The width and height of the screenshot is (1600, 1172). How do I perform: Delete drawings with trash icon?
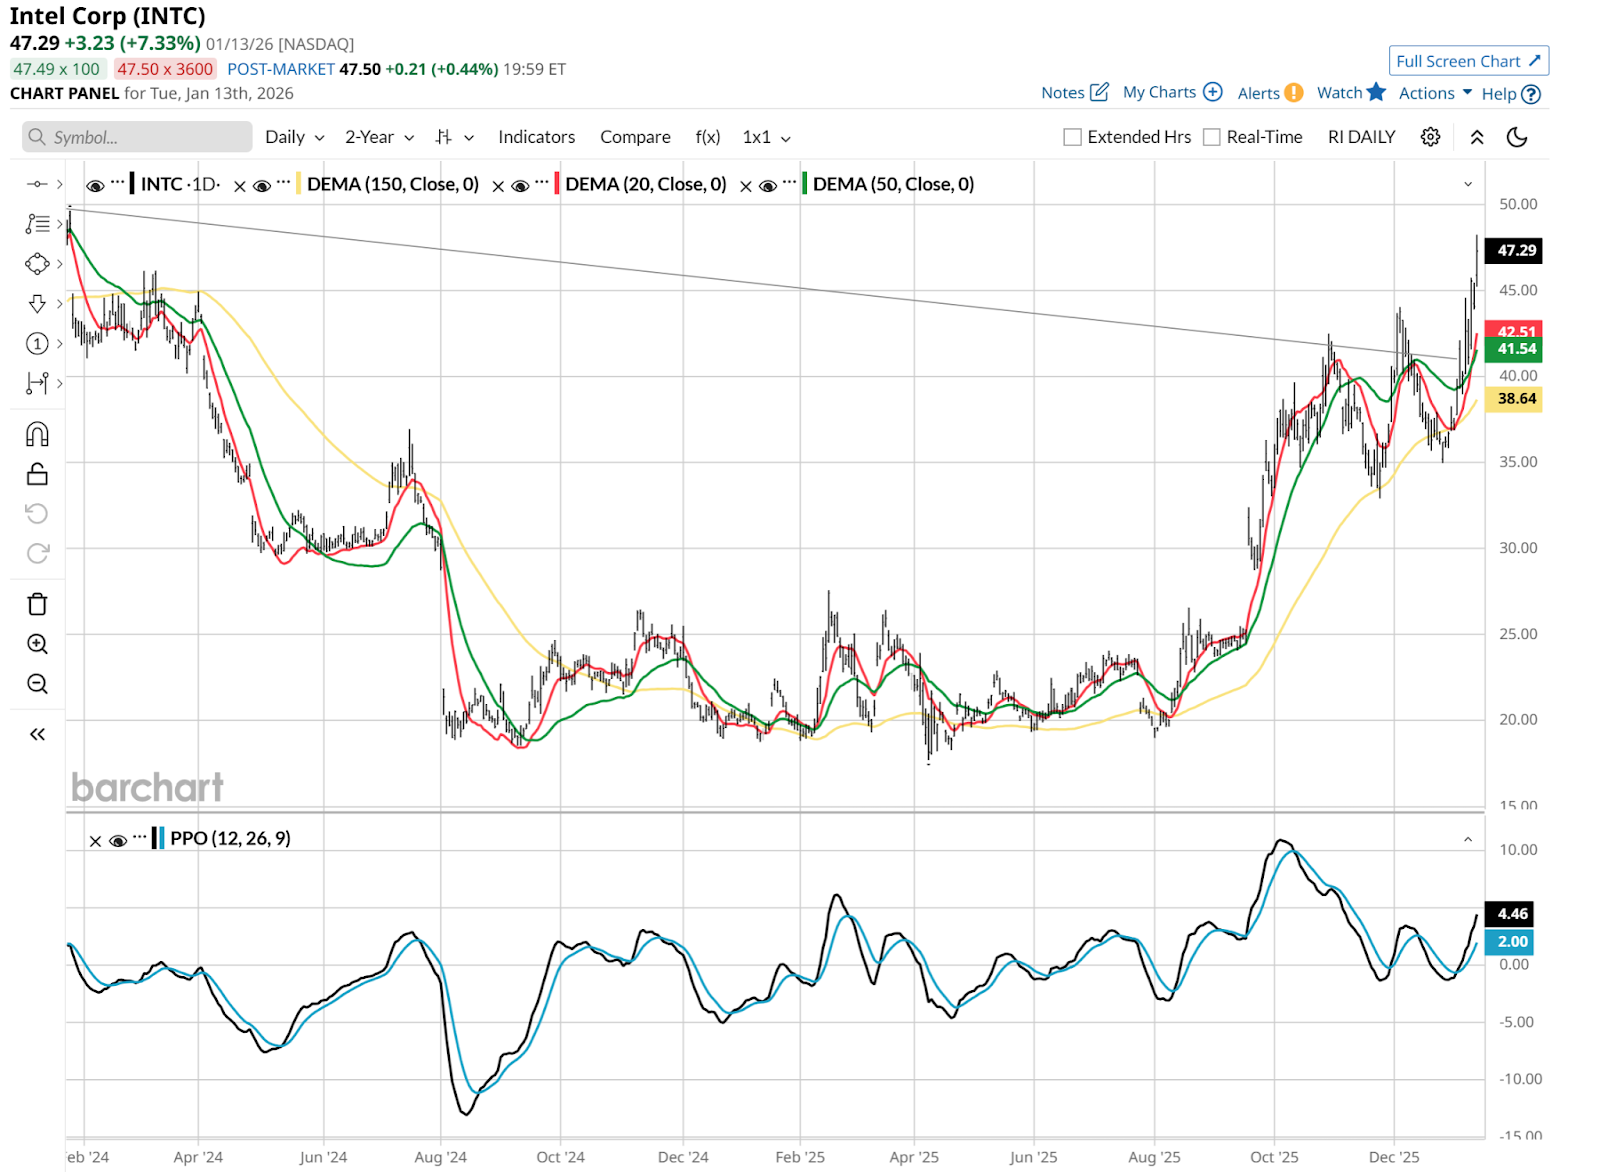click(37, 604)
